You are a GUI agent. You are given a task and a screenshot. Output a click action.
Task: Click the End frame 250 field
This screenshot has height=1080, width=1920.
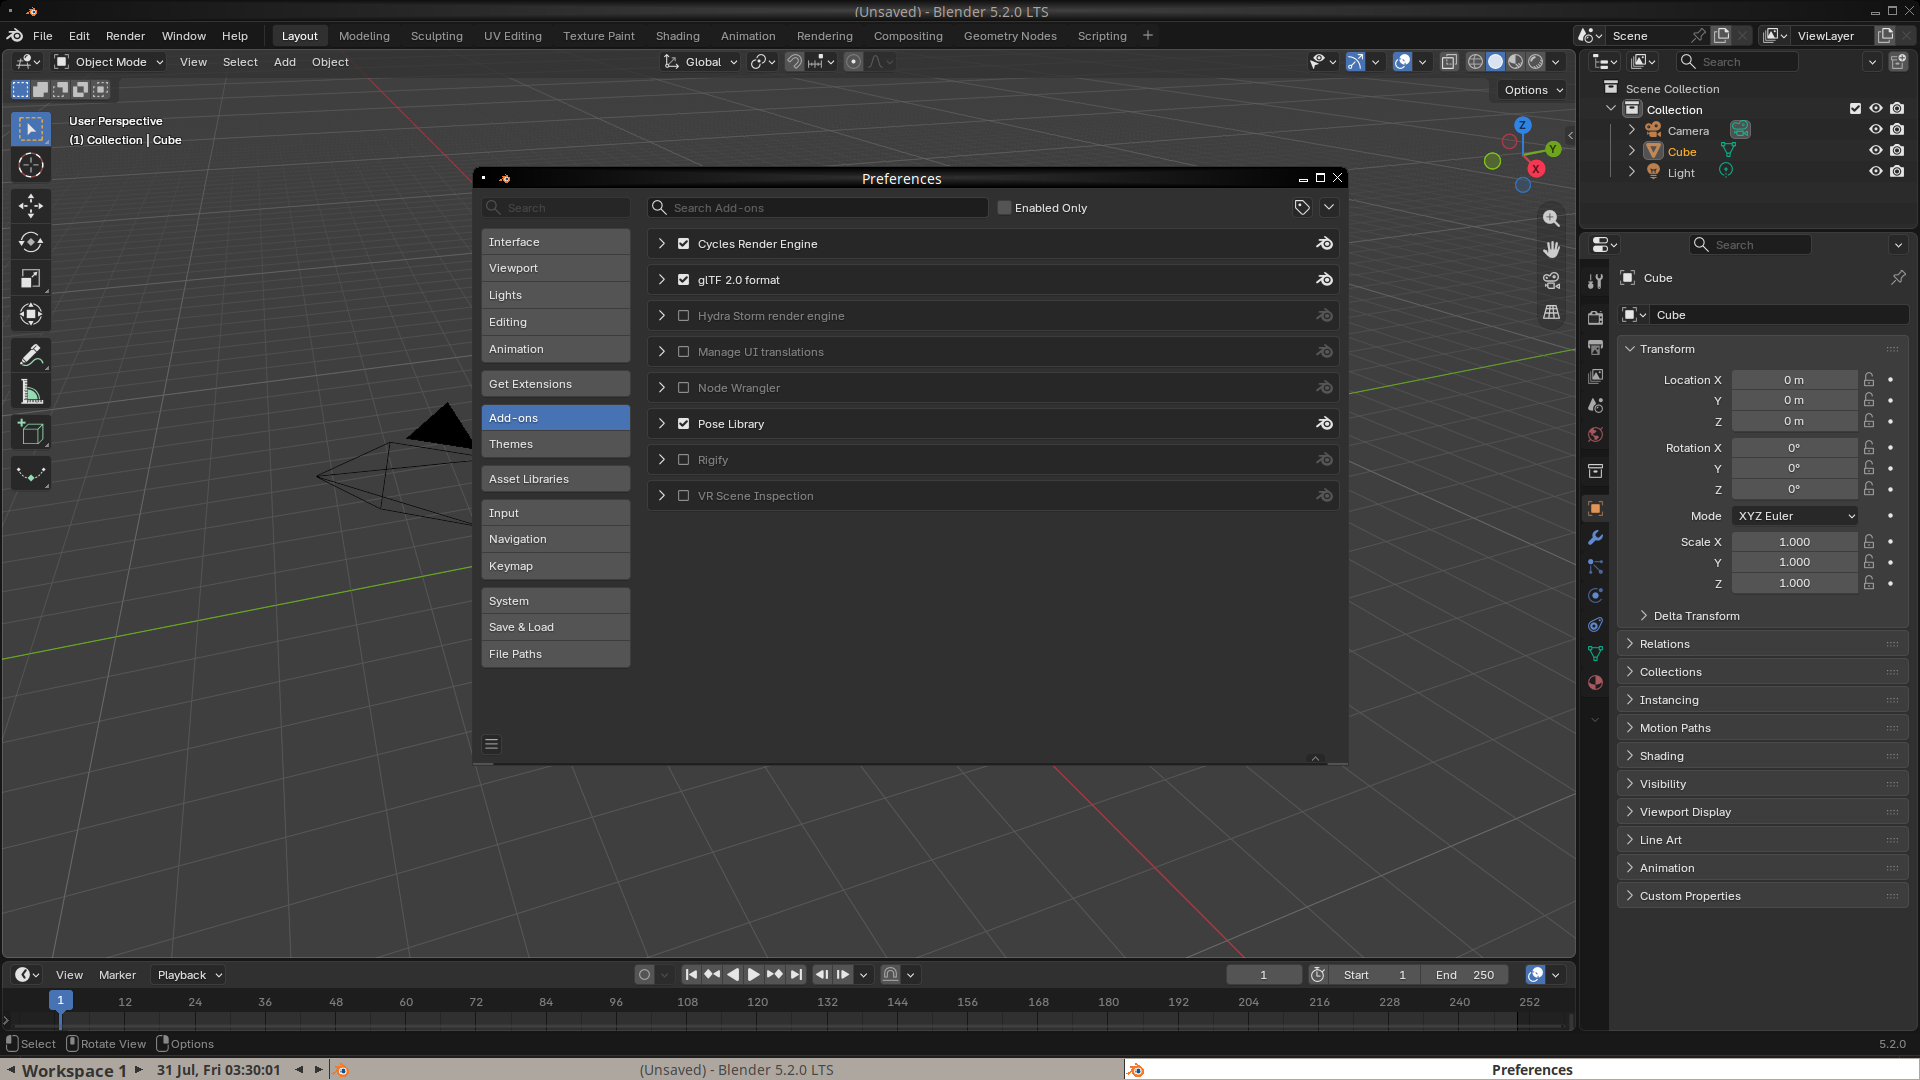point(1467,975)
